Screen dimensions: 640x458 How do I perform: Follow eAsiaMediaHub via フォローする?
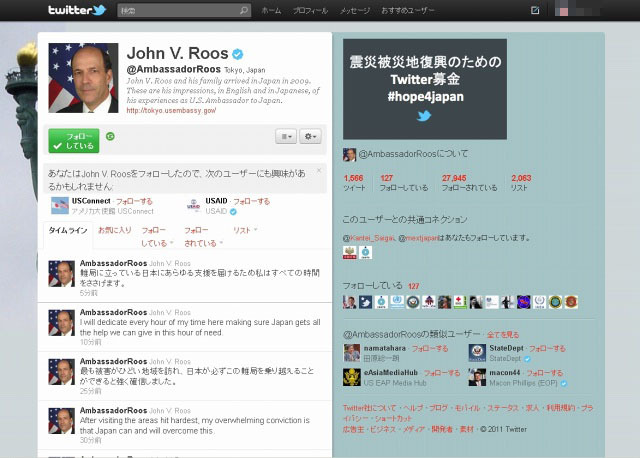(442, 373)
